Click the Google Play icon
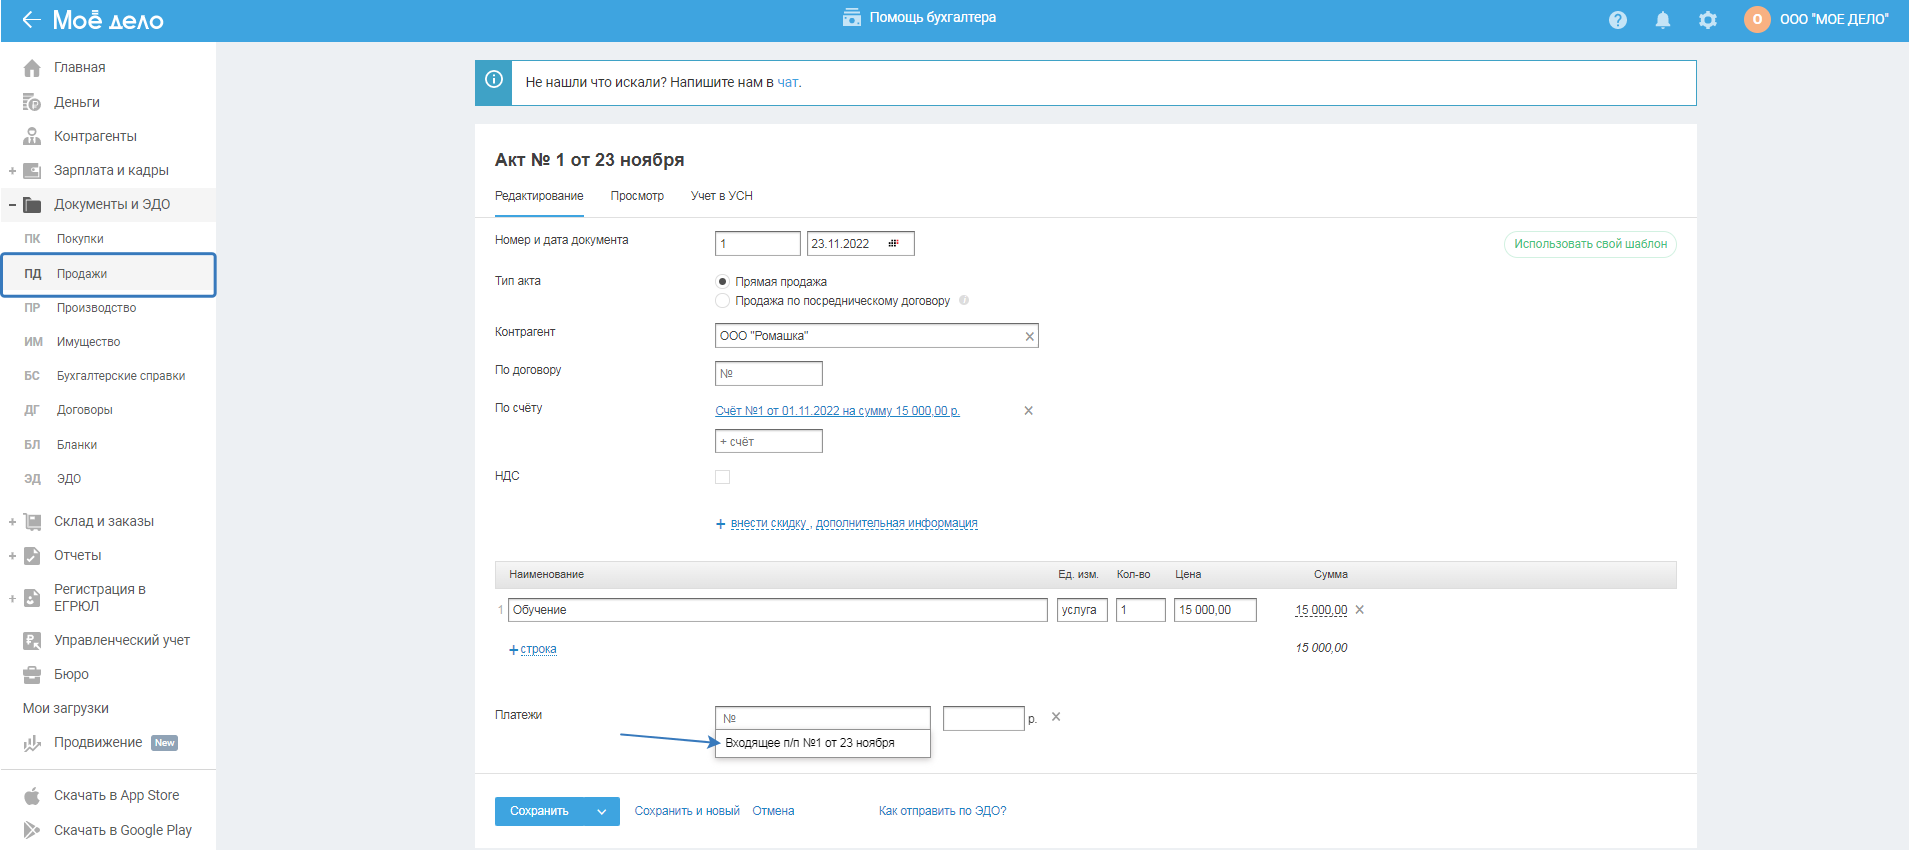1909x850 pixels. point(32,830)
